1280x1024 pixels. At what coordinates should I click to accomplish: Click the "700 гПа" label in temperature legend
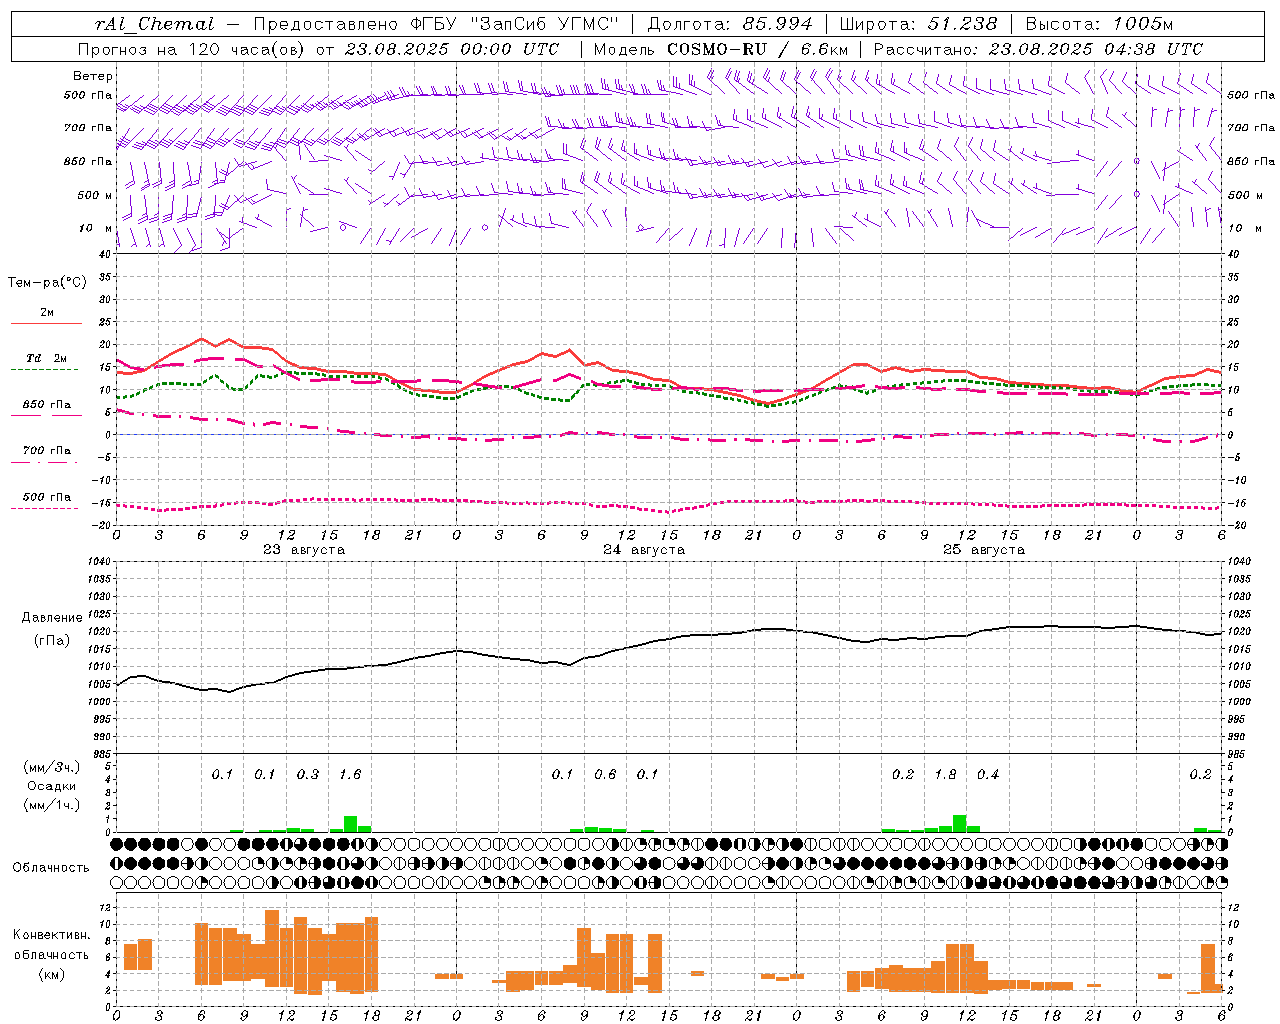pos(47,451)
